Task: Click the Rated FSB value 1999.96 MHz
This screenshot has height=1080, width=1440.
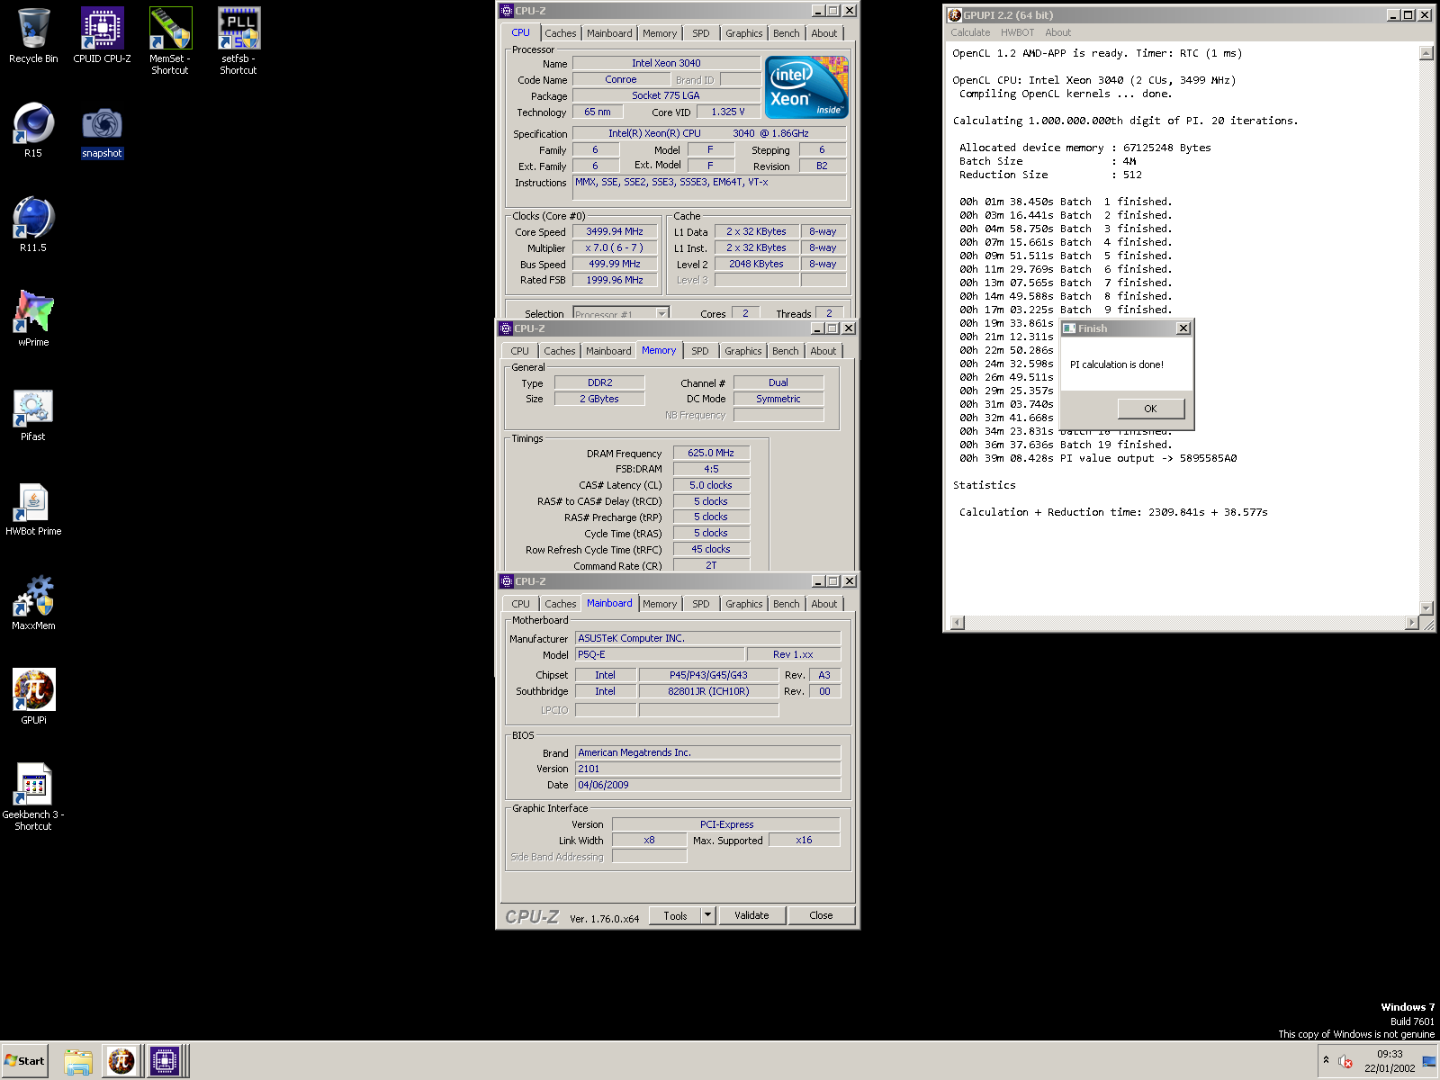Action: pos(615,280)
